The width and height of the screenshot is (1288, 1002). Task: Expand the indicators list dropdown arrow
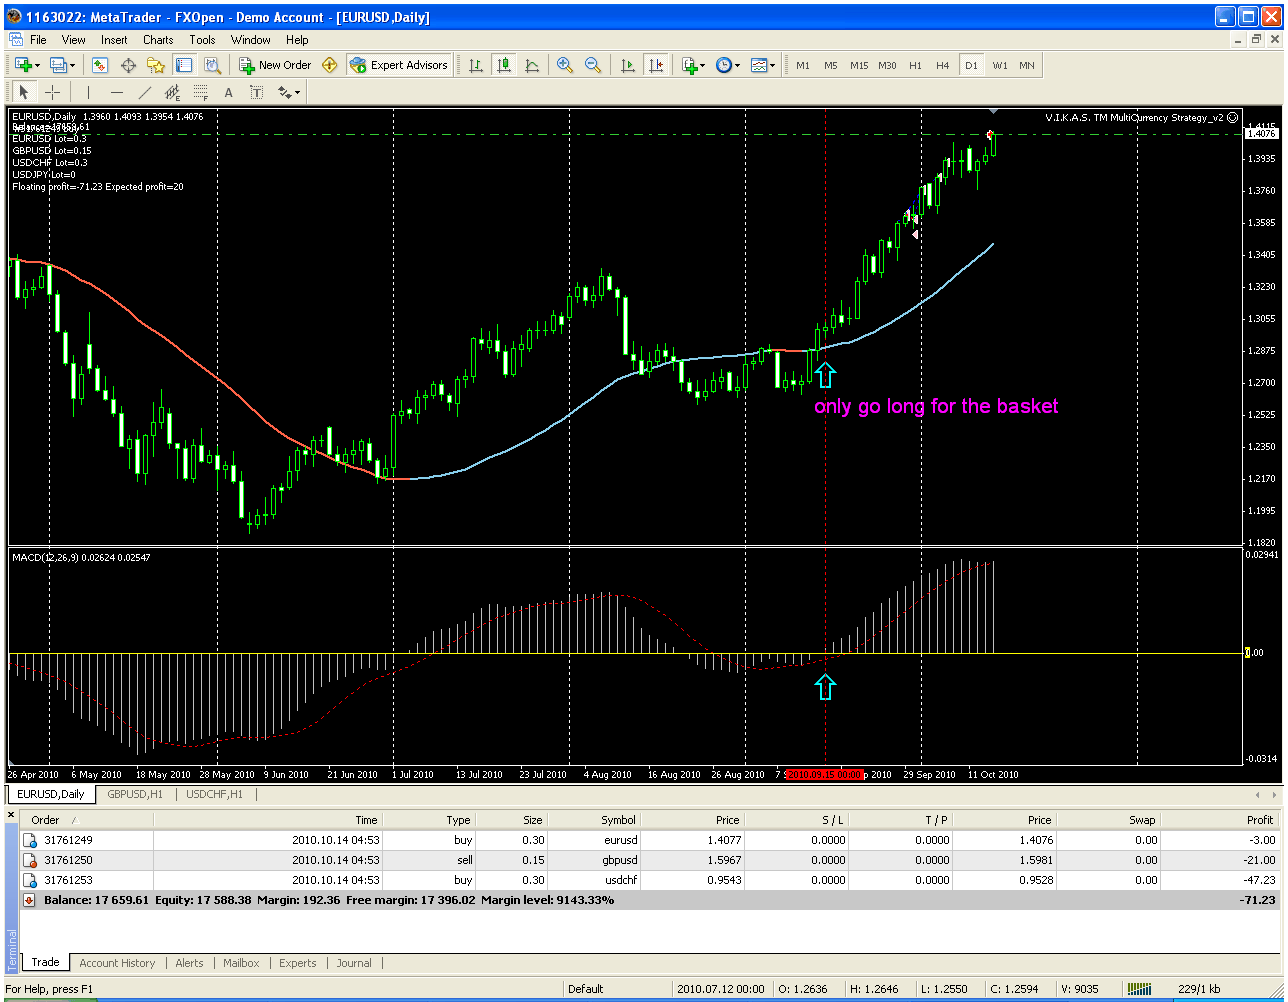pyautogui.click(x=703, y=65)
